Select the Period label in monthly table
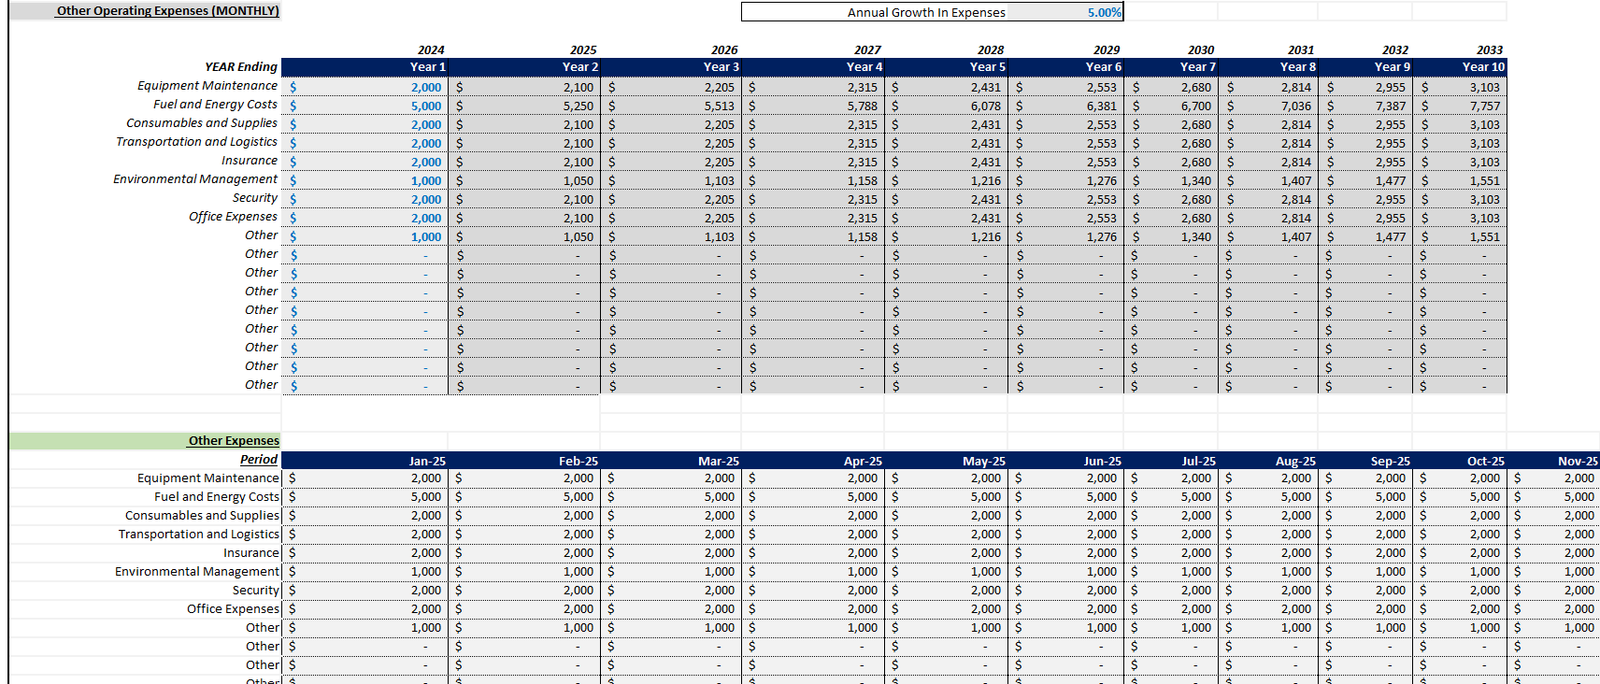 (258, 459)
